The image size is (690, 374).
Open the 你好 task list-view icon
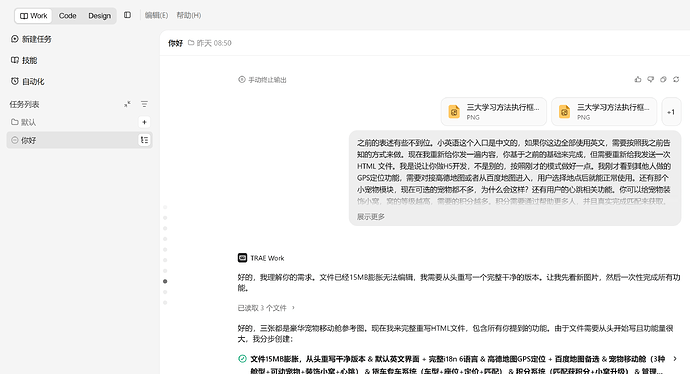pos(144,140)
